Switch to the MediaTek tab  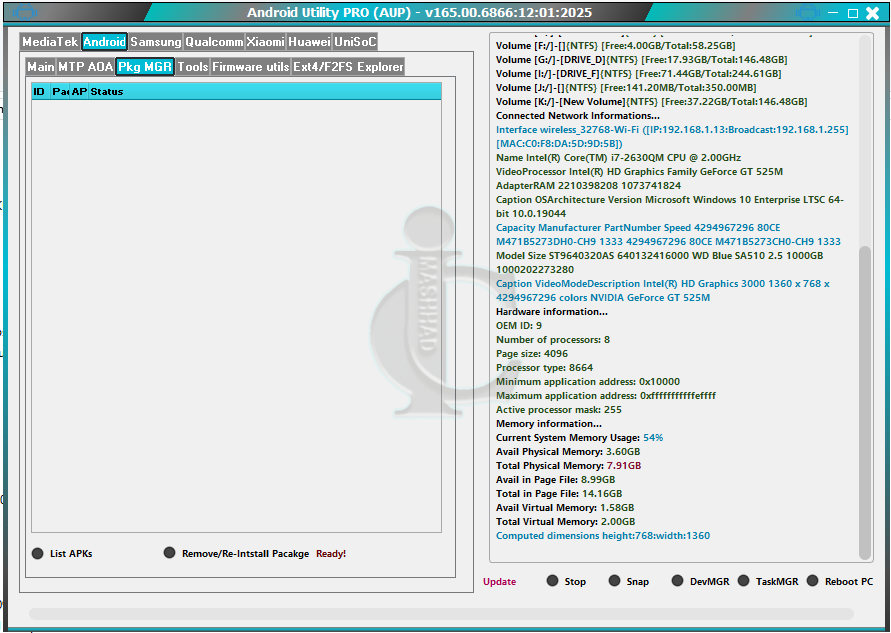pyautogui.click(x=49, y=42)
